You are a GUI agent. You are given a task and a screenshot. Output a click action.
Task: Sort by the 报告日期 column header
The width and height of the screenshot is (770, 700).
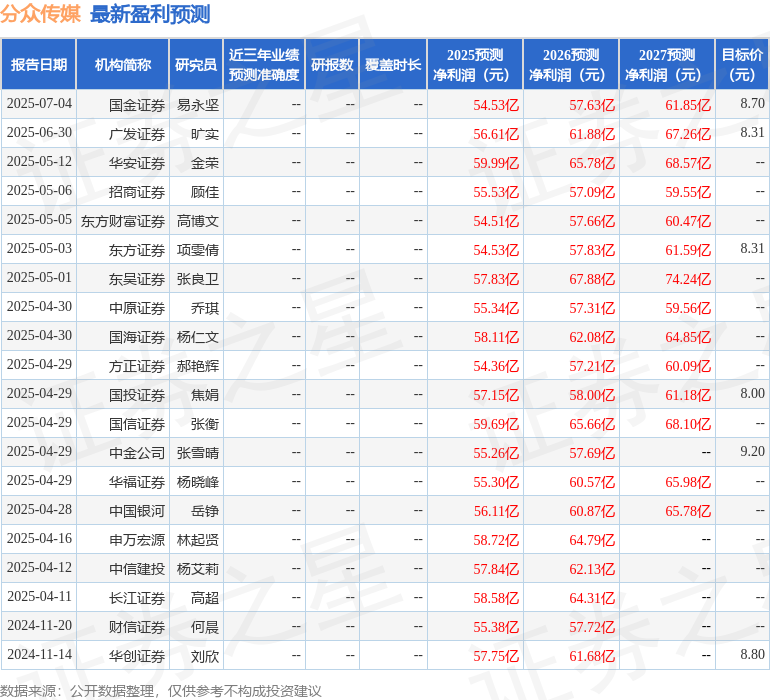click(39, 64)
